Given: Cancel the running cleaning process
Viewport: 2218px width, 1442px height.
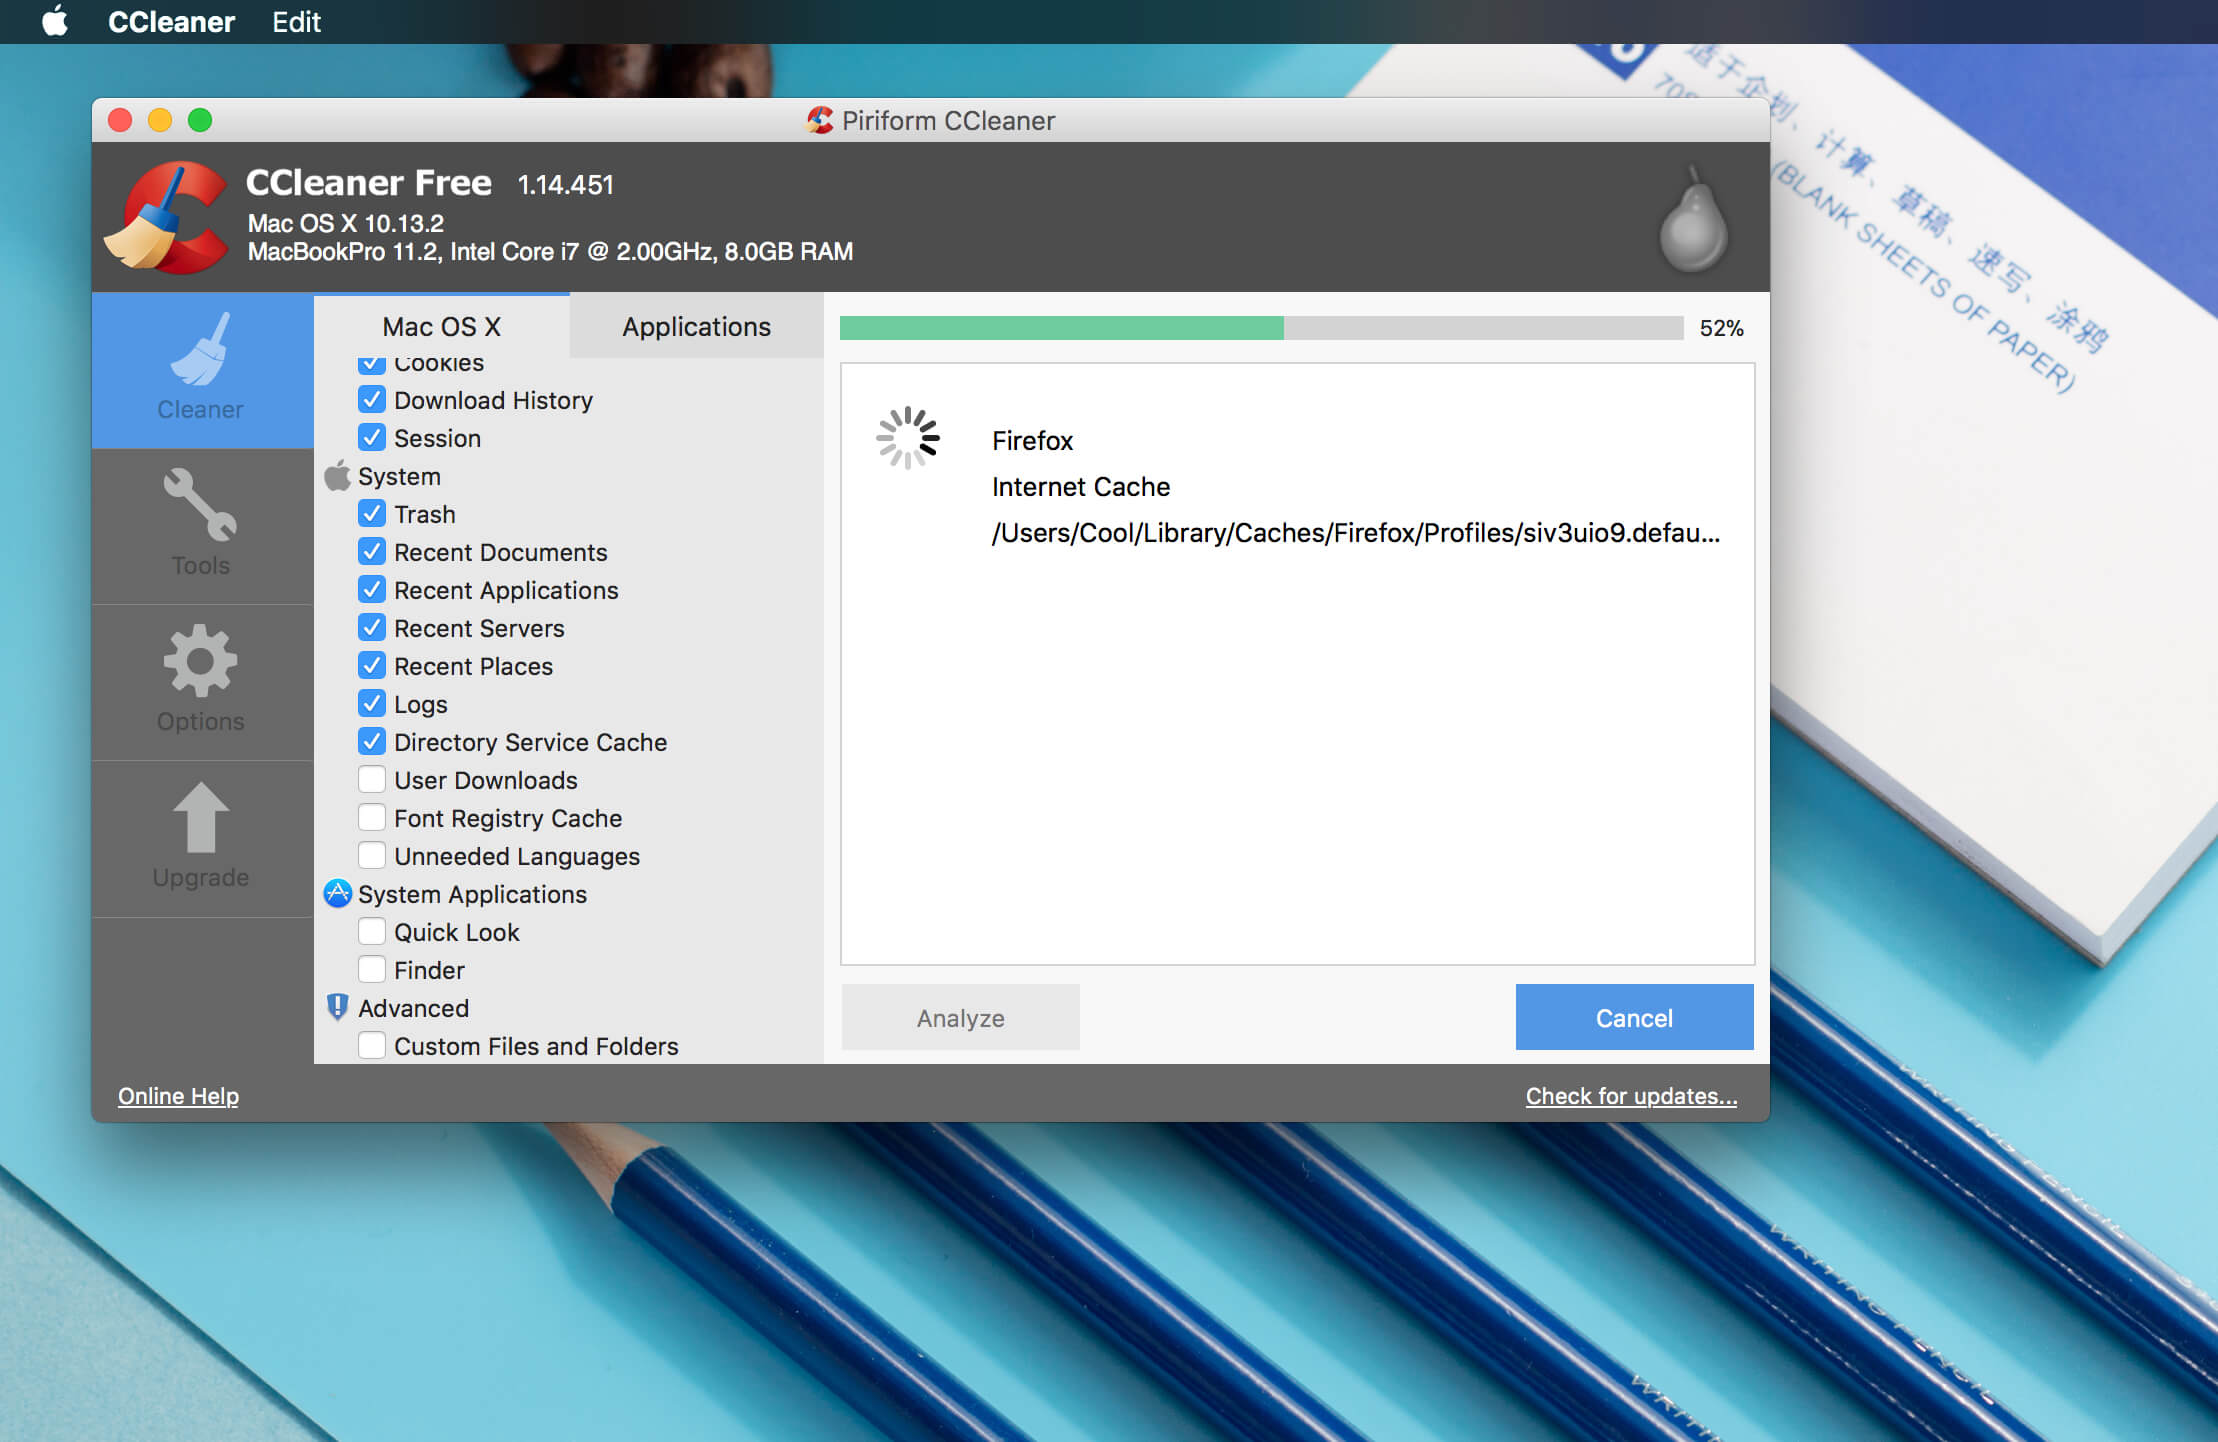Looking at the screenshot, I should pyautogui.click(x=1634, y=1018).
